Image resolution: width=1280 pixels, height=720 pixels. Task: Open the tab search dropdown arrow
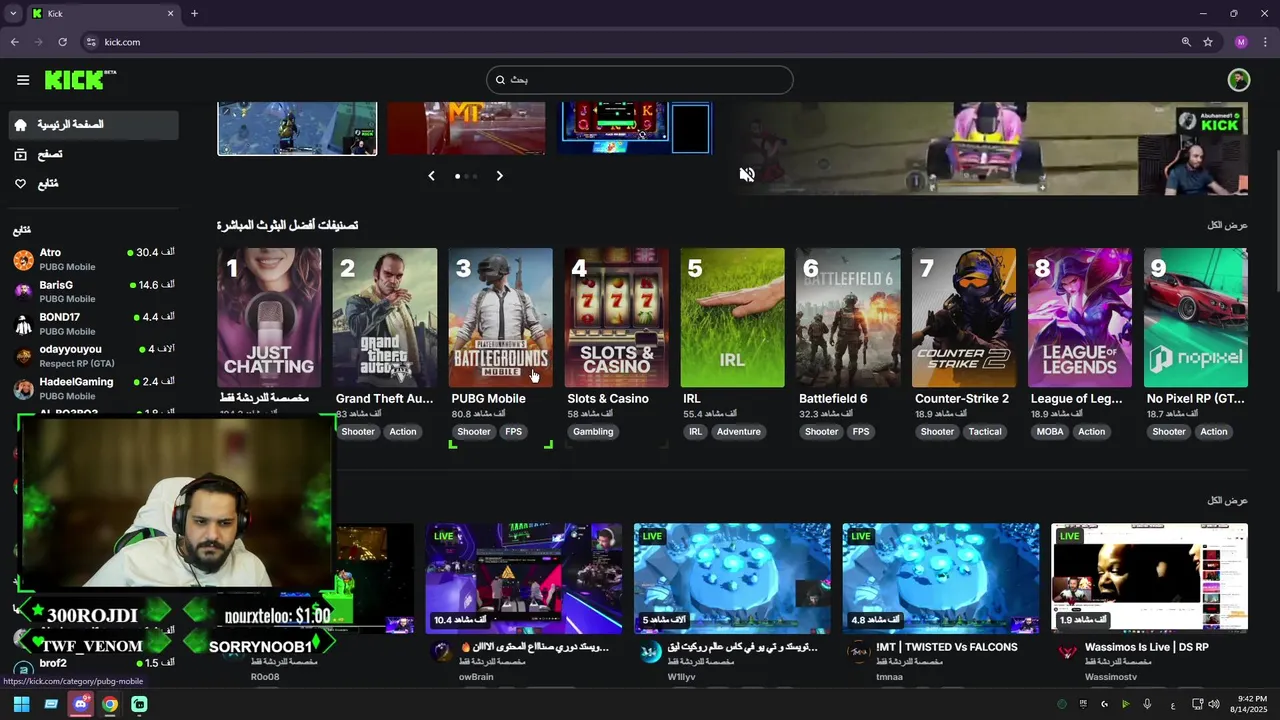13,14
